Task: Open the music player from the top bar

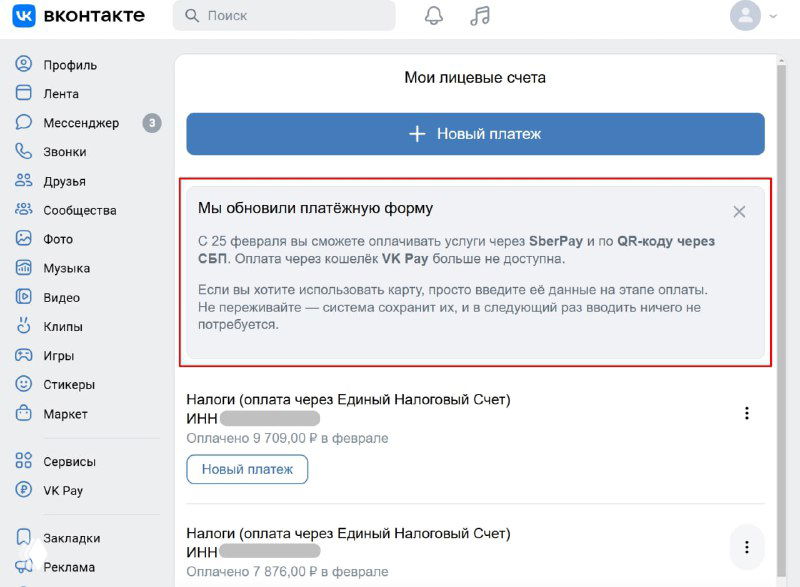Action: (479, 15)
